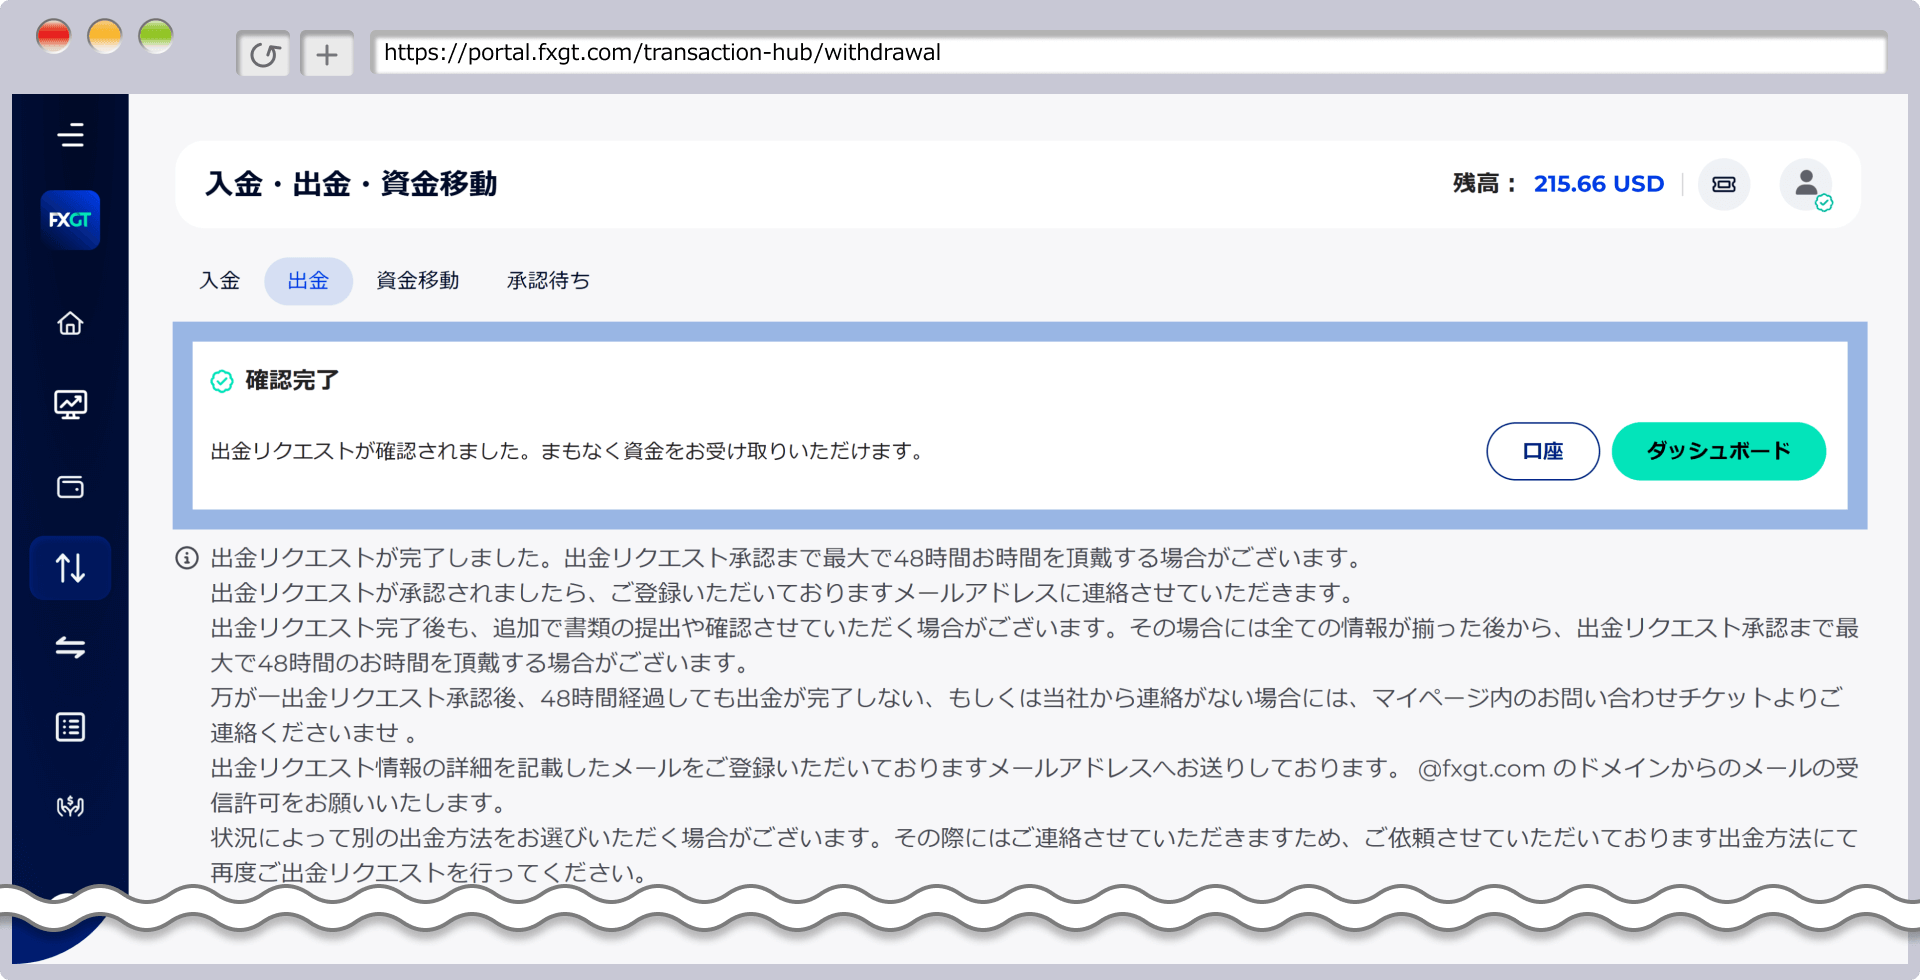Click the 口座 button
The height and width of the screenshot is (980, 1920).
point(1543,451)
